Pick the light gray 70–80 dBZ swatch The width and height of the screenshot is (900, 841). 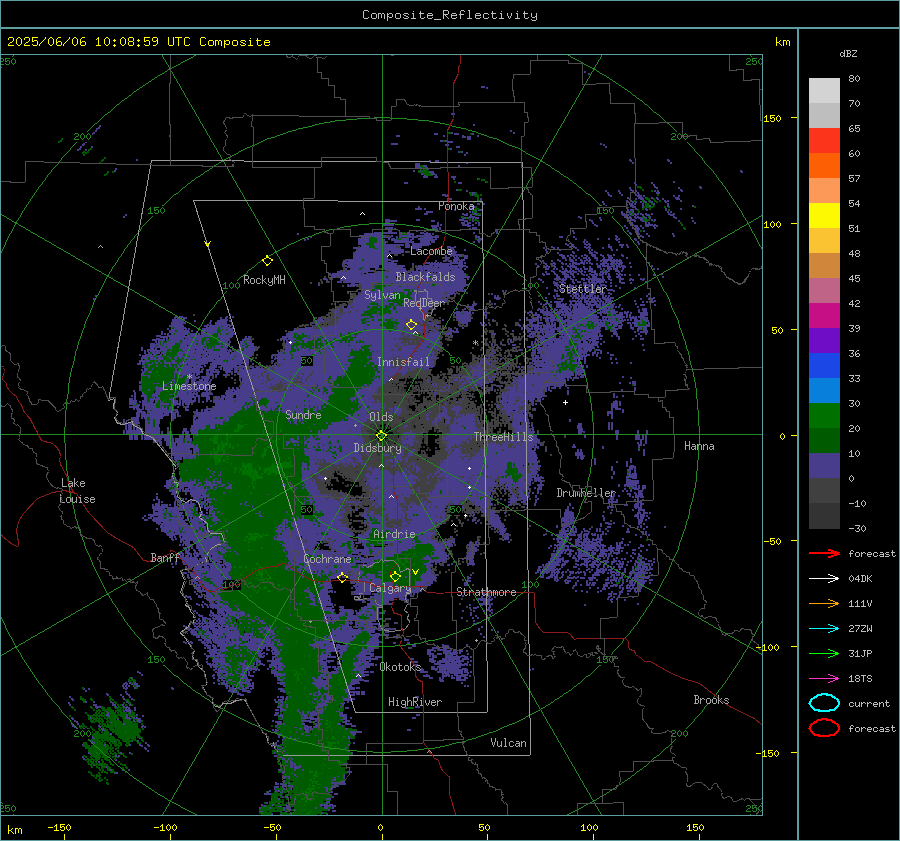pos(824,91)
